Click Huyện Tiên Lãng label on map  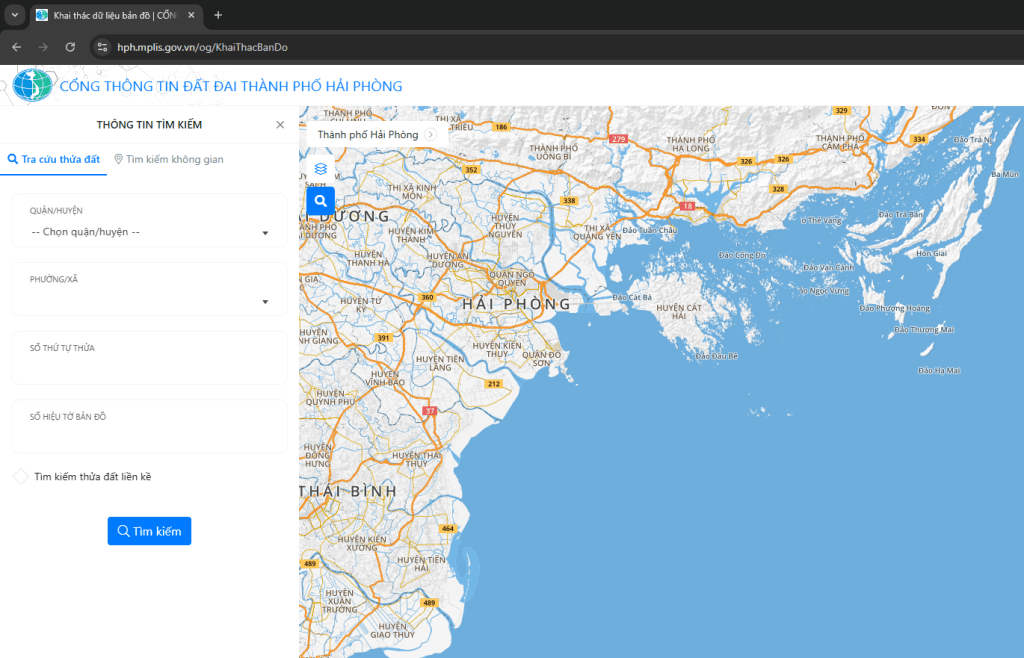point(440,363)
